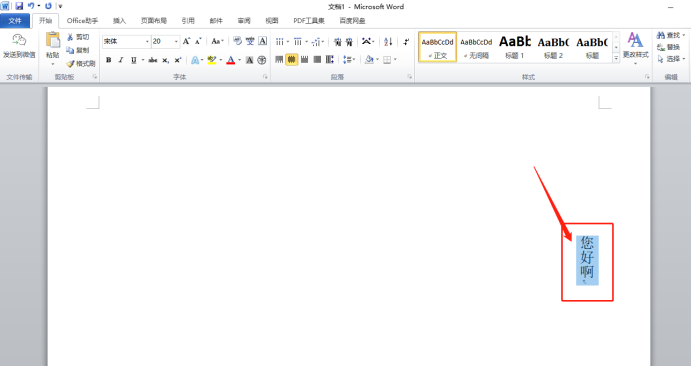Click the Sort A-Z icon
Viewport: 691px width, 366px height.
388,42
